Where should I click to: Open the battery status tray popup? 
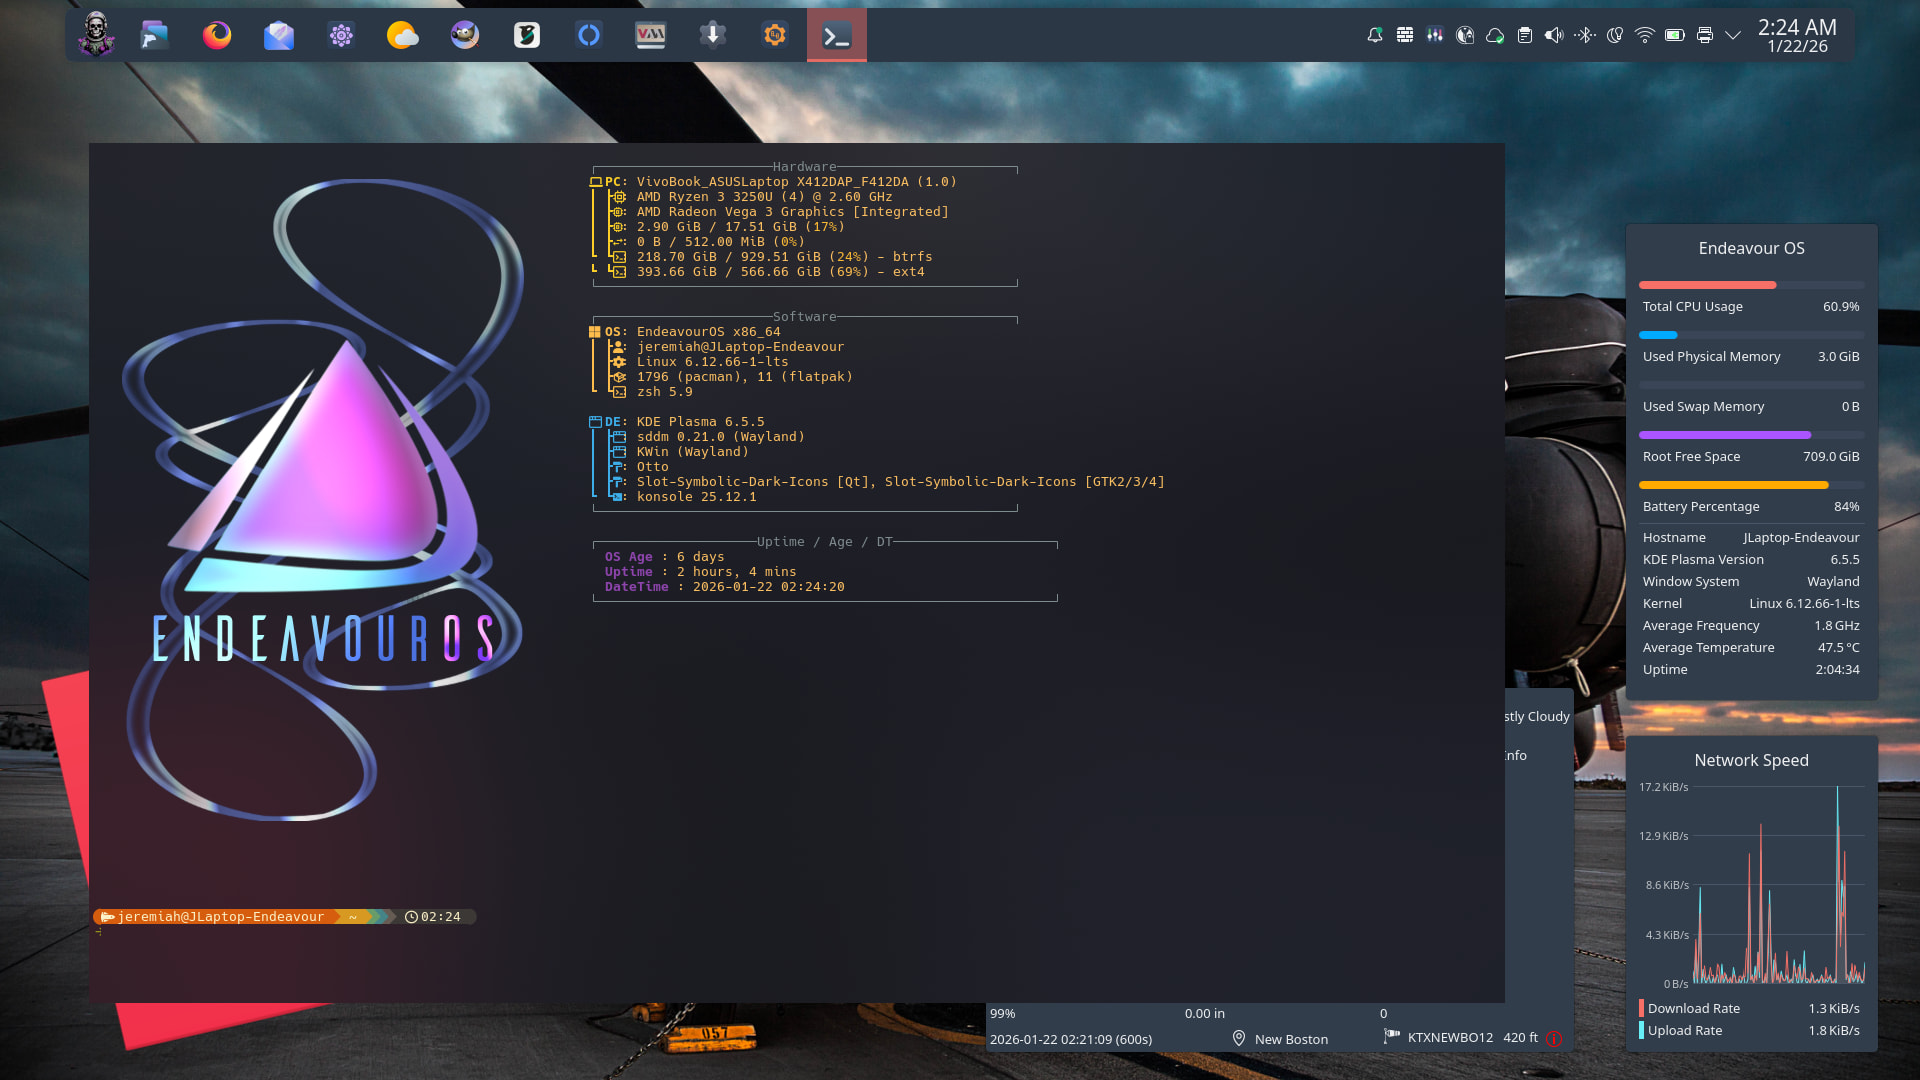click(x=1675, y=35)
